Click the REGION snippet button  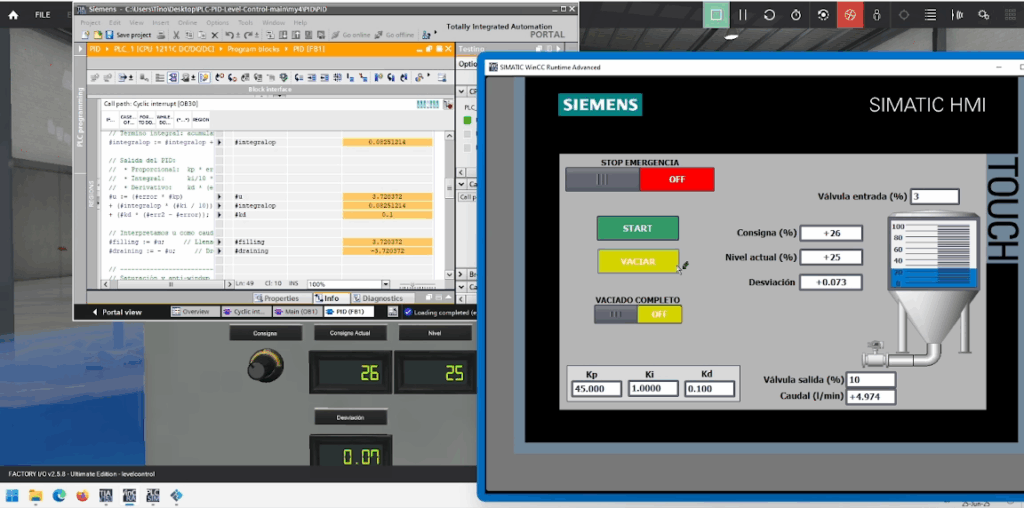[200, 119]
